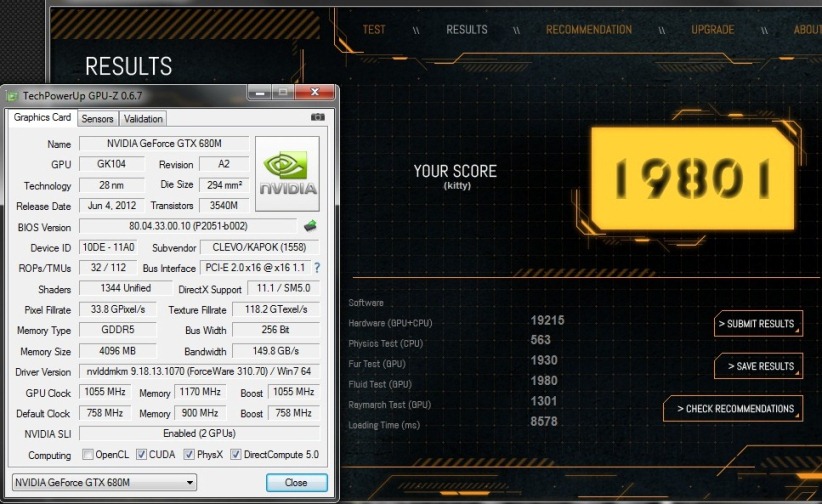Click the Fur Test score 1930
The height and width of the screenshot is (504, 822).
(x=544, y=360)
